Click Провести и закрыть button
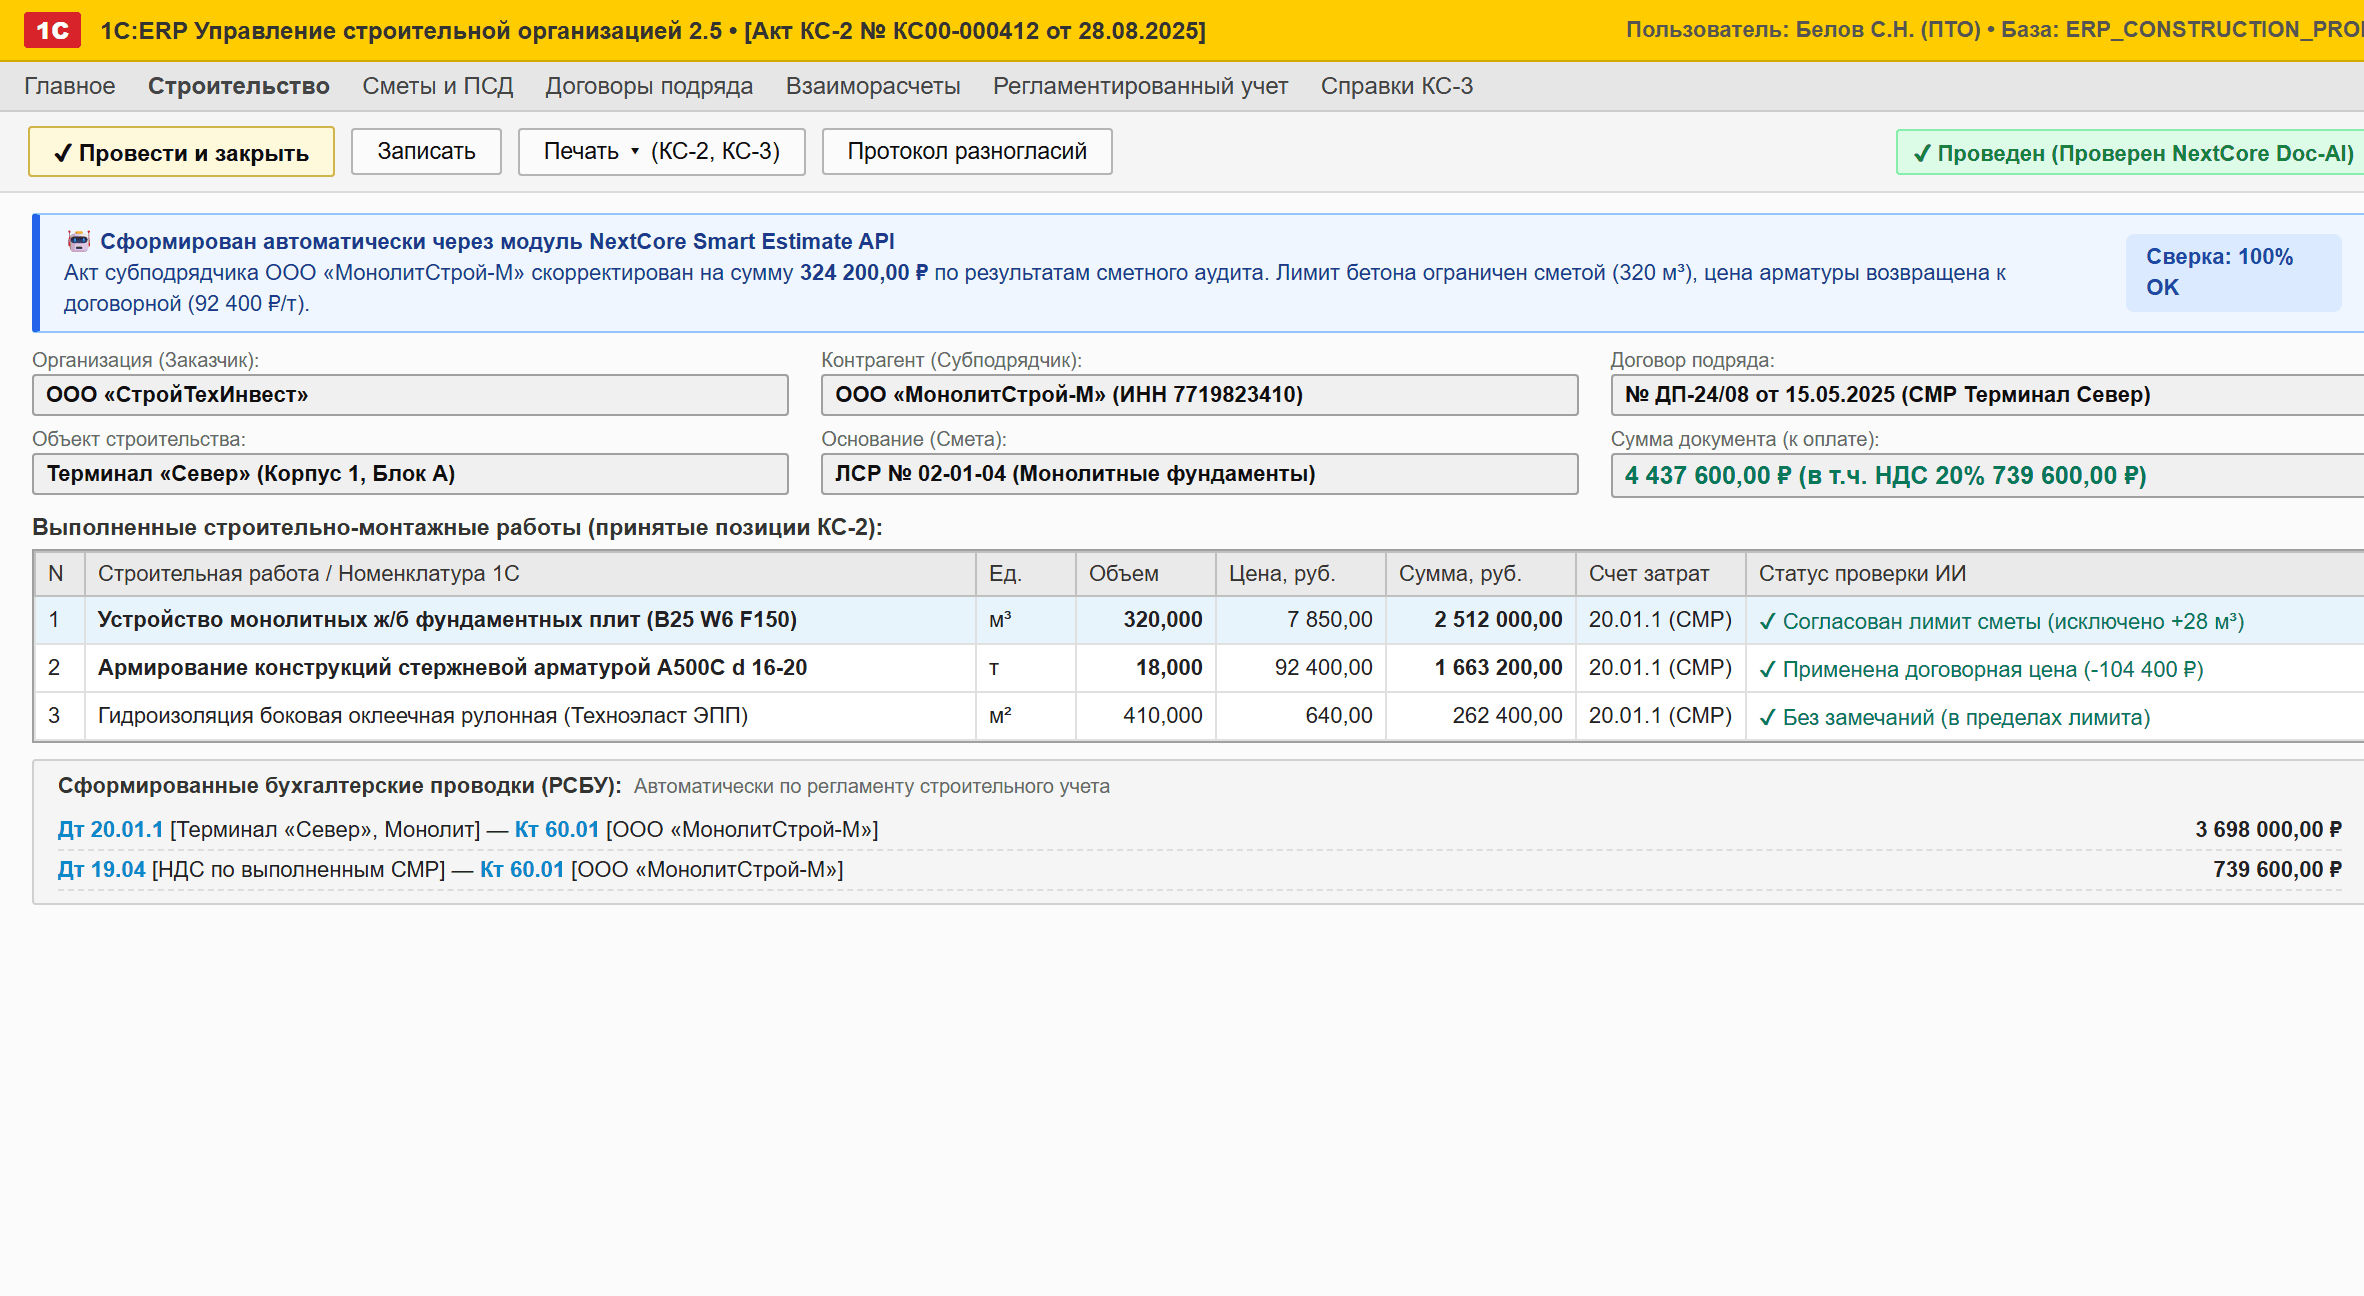Viewport: 2364px width, 1296px height. click(x=181, y=152)
